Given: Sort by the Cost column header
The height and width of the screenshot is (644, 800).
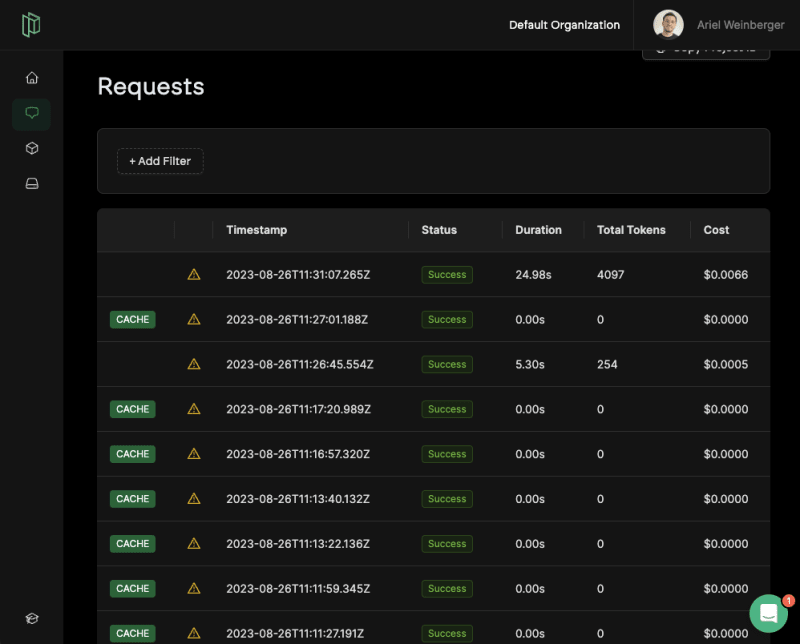Looking at the screenshot, I should 716,230.
